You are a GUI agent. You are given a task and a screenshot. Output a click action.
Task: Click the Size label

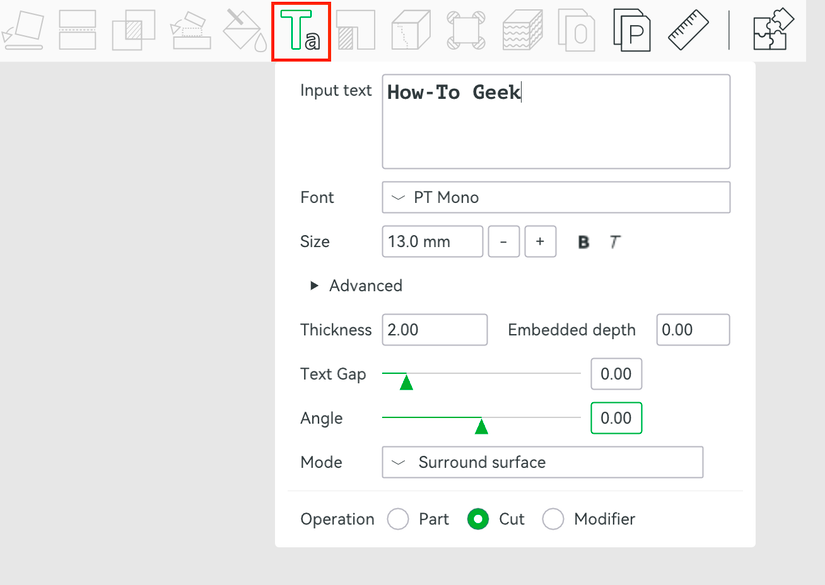point(315,241)
